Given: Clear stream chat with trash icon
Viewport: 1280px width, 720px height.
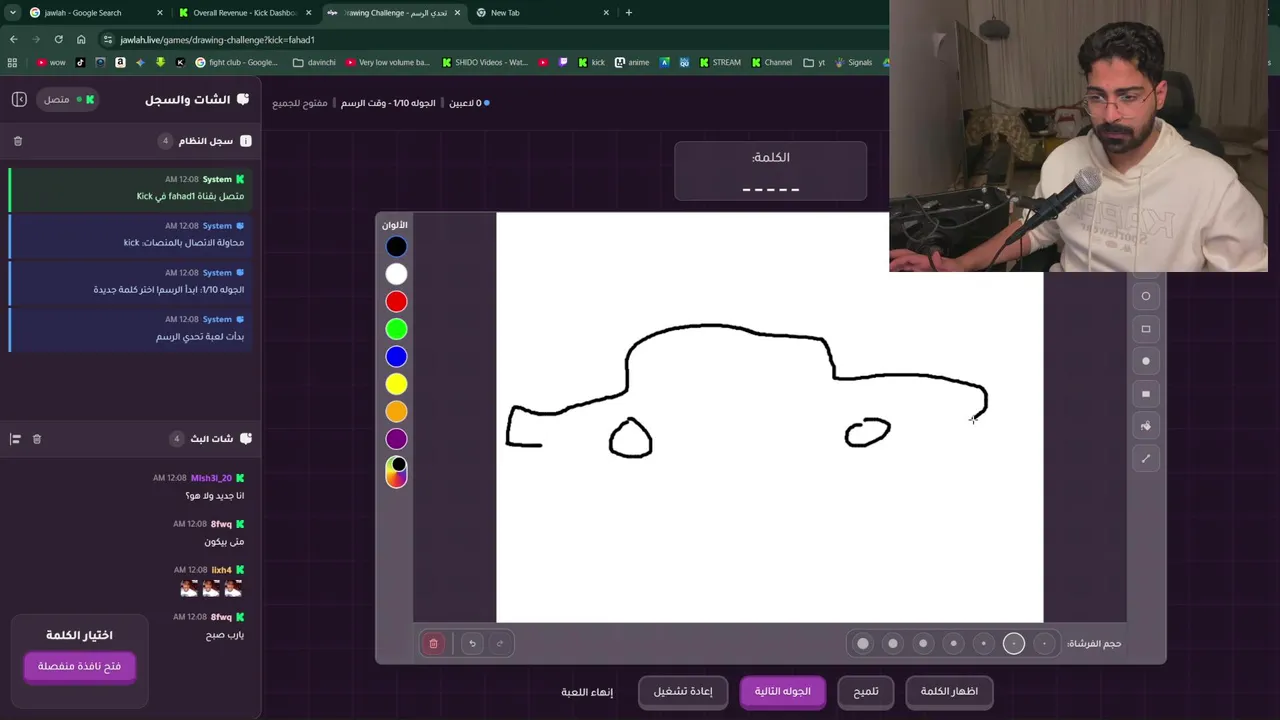Looking at the screenshot, I should (x=37, y=439).
